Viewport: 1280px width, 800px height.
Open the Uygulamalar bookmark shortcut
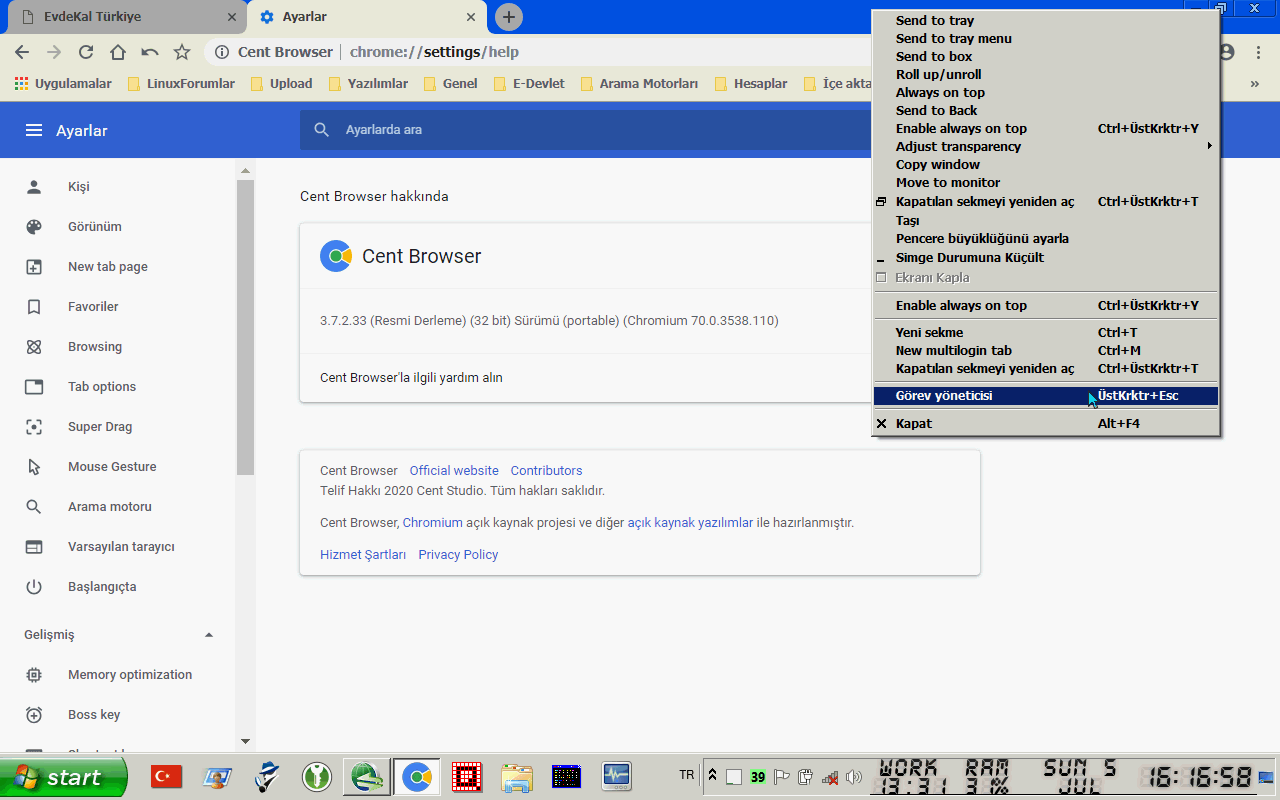(x=63, y=84)
